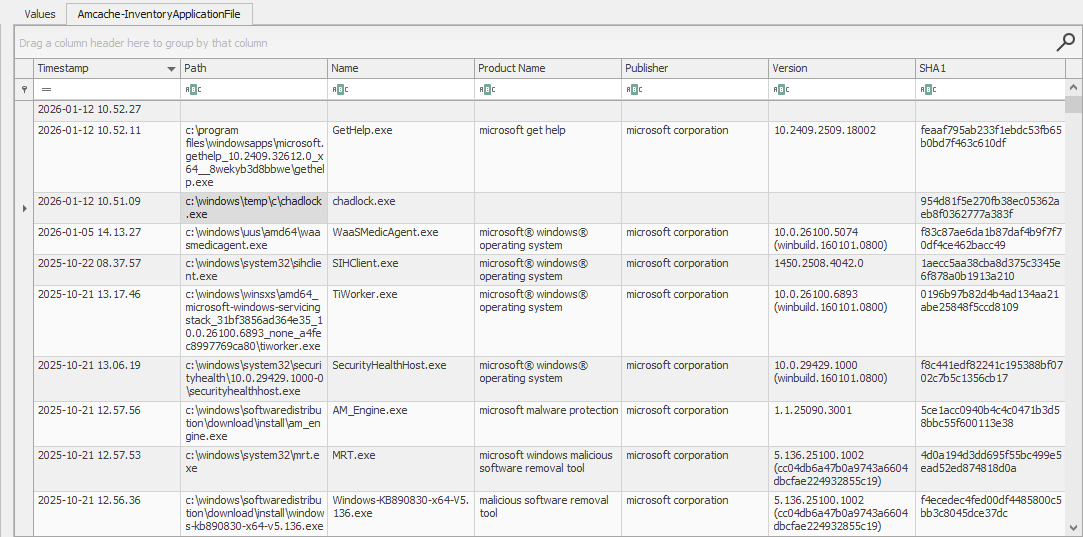
Task: Select the waasmedicagent.exe path cell
Action: pos(254,239)
